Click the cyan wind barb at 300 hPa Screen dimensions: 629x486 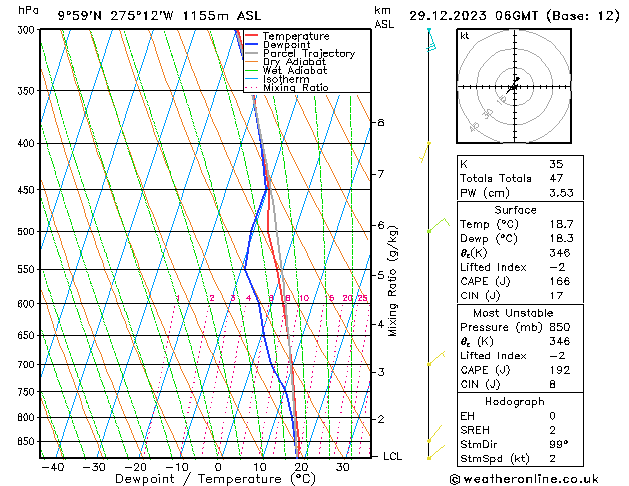[432, 42]
